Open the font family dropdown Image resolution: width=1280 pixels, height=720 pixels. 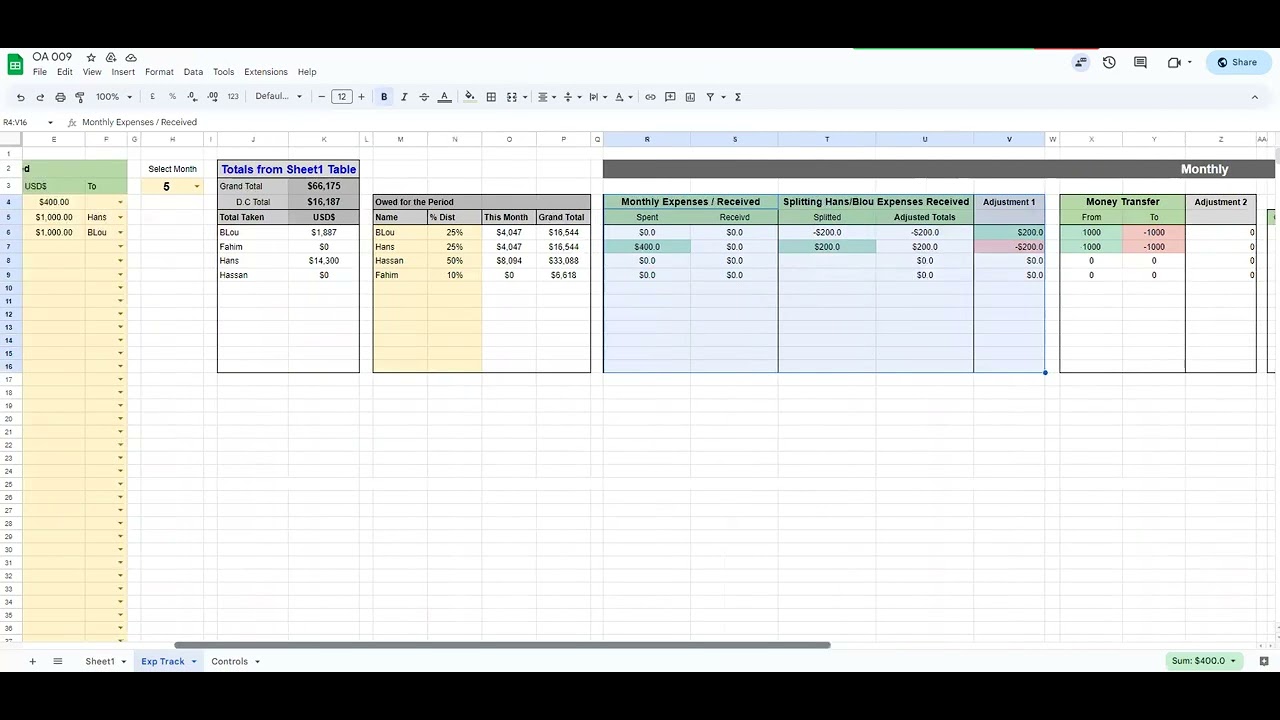point(278,97)
